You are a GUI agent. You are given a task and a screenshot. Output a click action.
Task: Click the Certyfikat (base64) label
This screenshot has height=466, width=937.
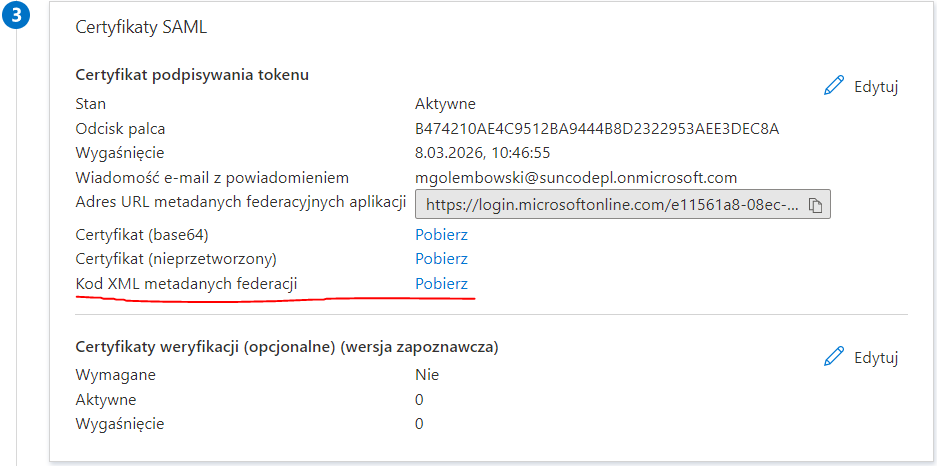pos(142,235)
